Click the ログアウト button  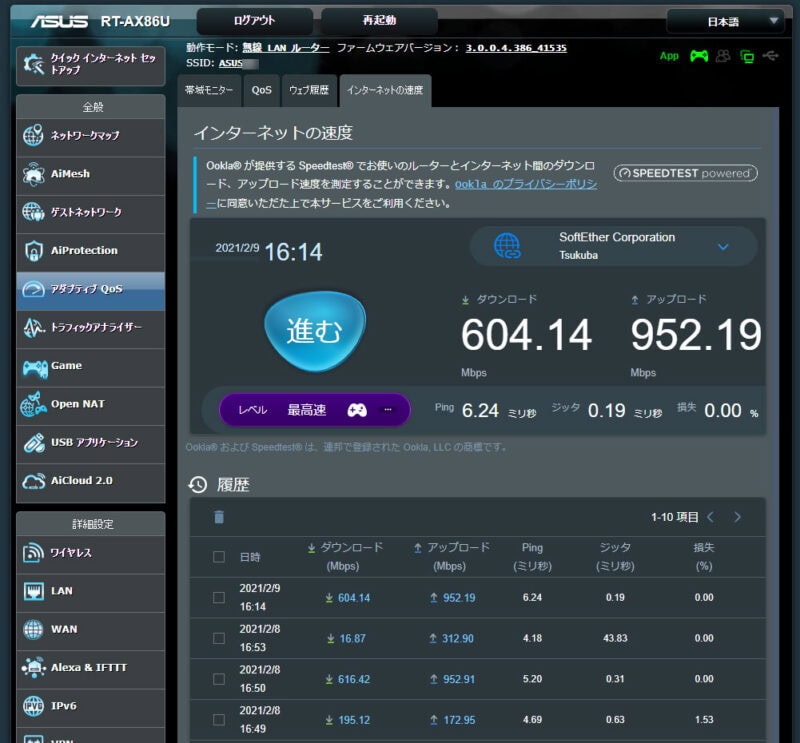254,21
